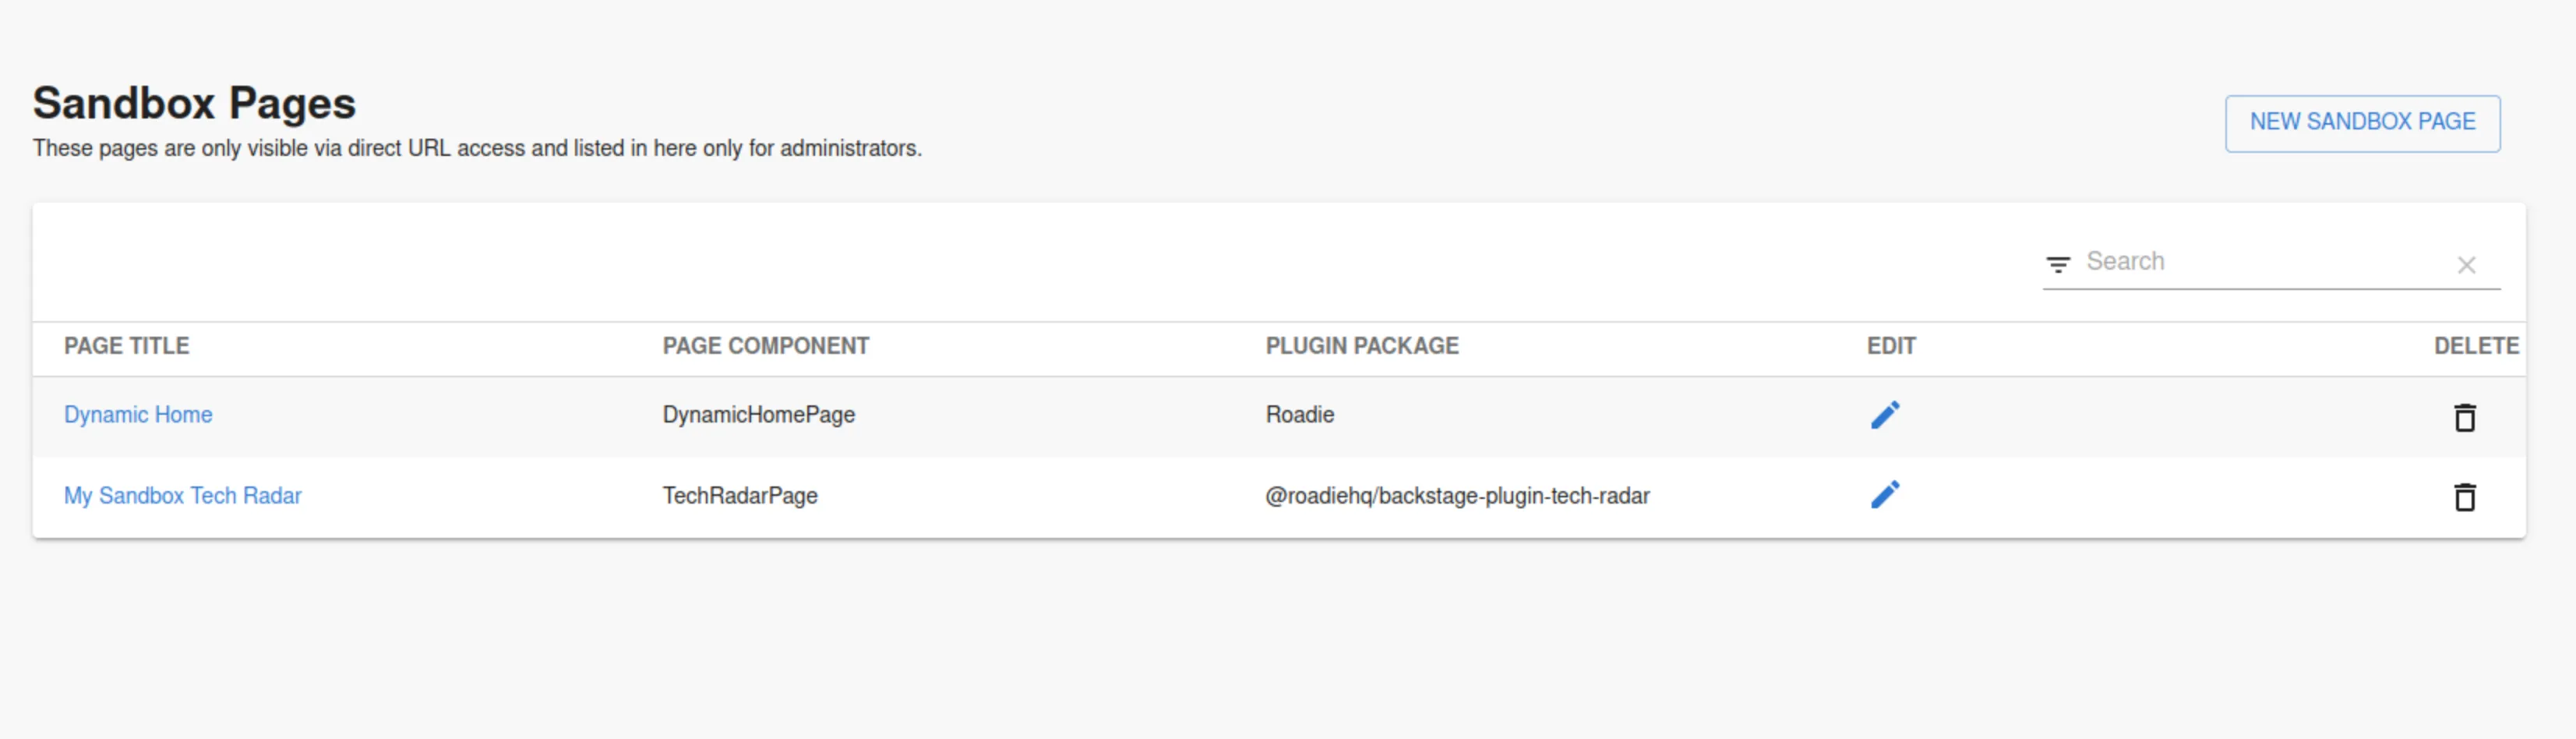Sort table by the PAGE TITLE column

tap(126, 345)
